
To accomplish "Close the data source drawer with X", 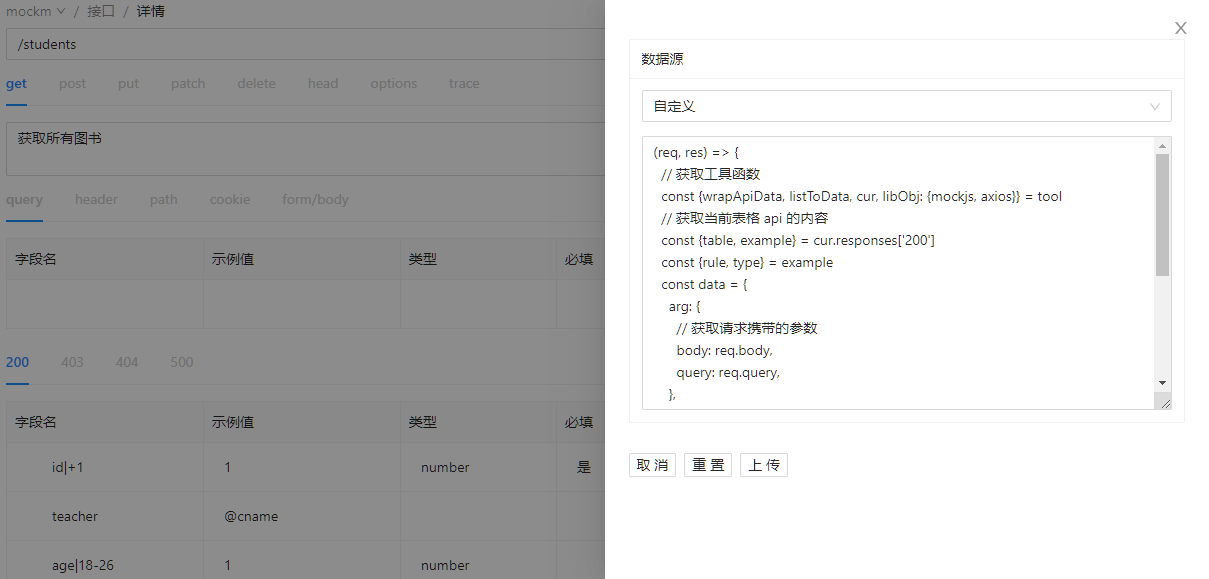I will point(1180,28).
